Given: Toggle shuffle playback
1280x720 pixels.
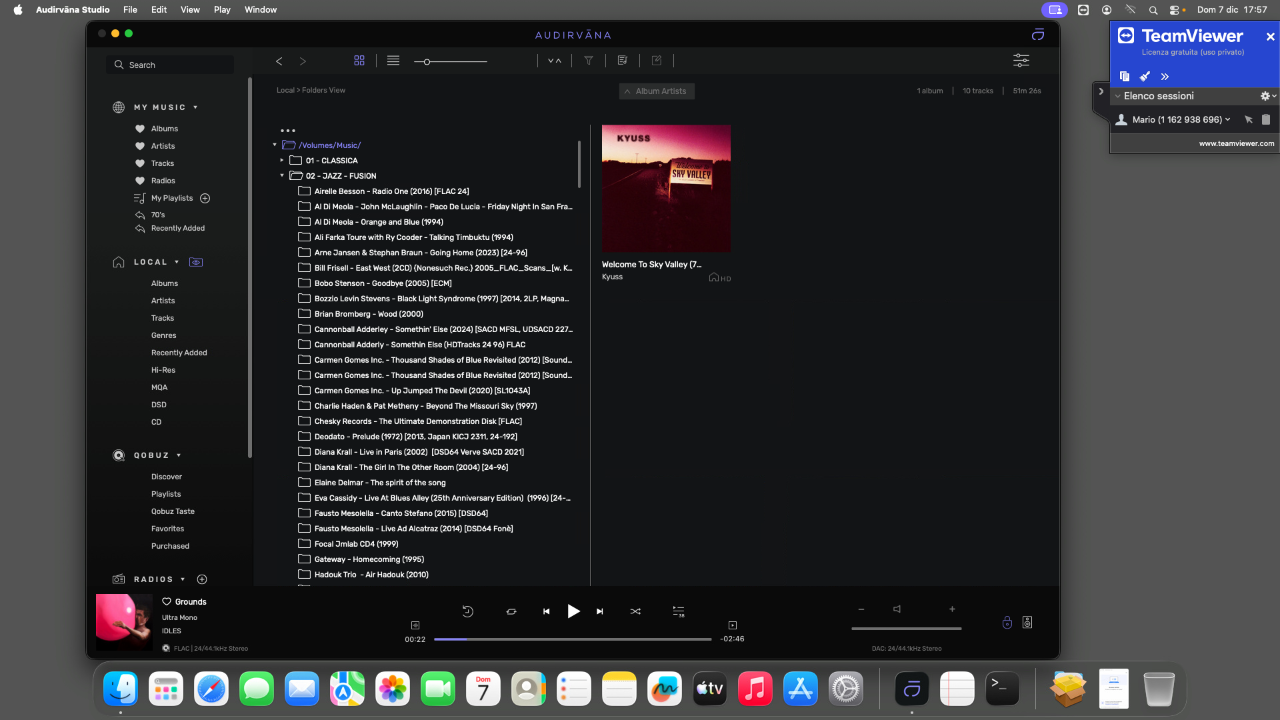Looking at the screenshot, I should (635, 611).
